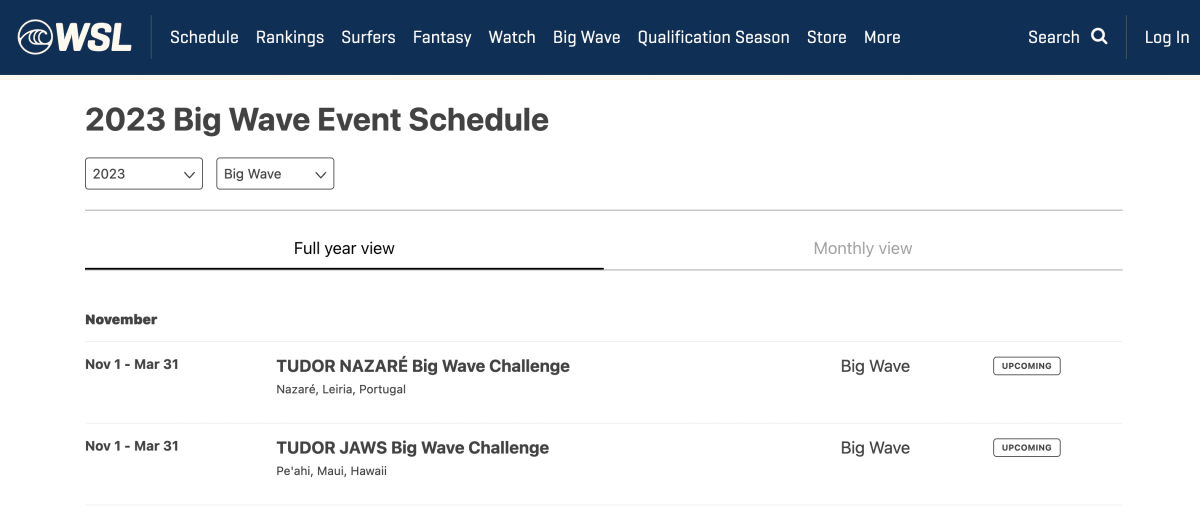
Task: Open the year dropdown showing 2023
Action: pyautogui.click(x=144, y=174)
